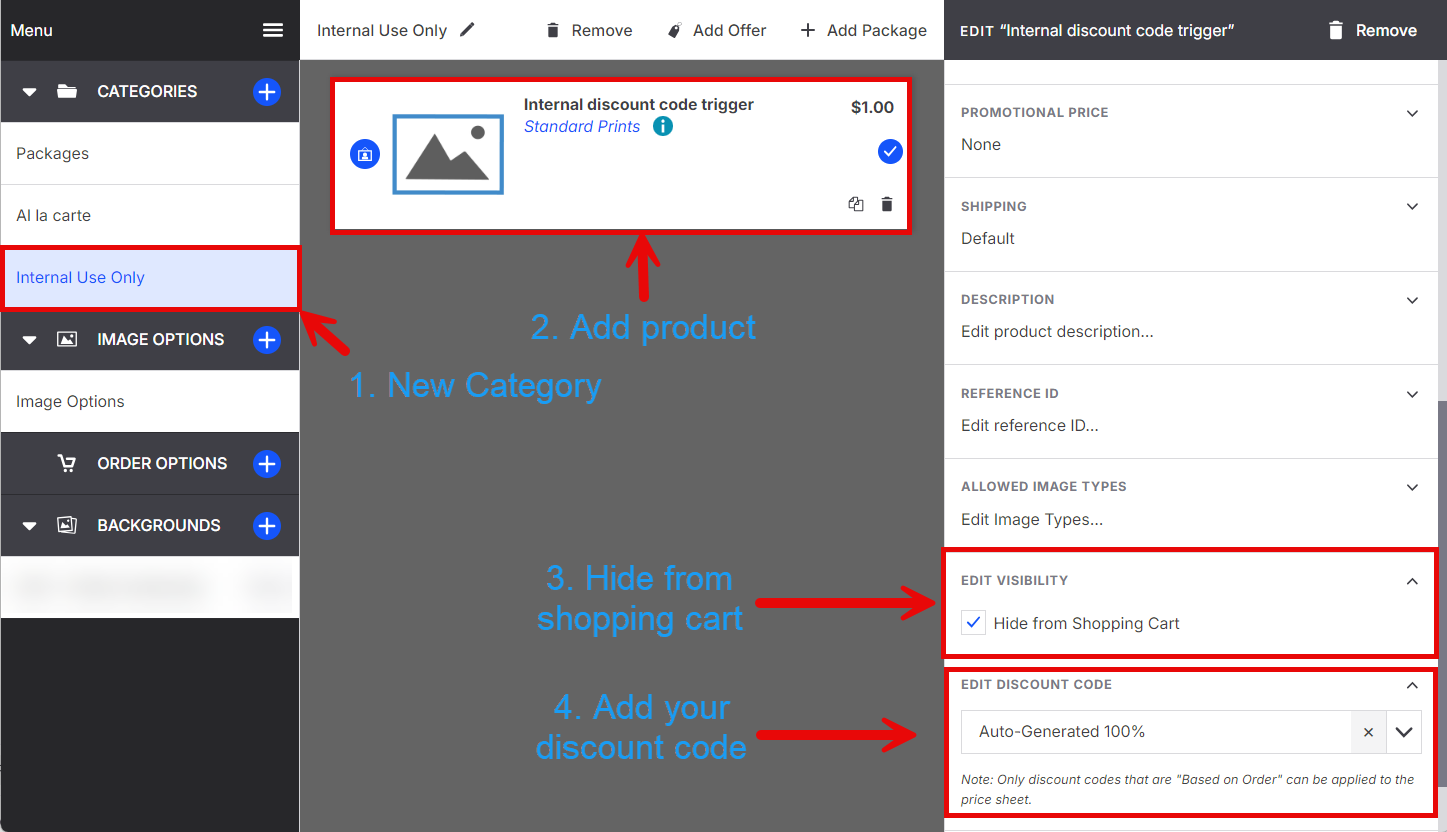Screen dimensions: 1447x832
Task: Add a new category with plus icon
Action: pyautogui.click(x=266, y=92)
